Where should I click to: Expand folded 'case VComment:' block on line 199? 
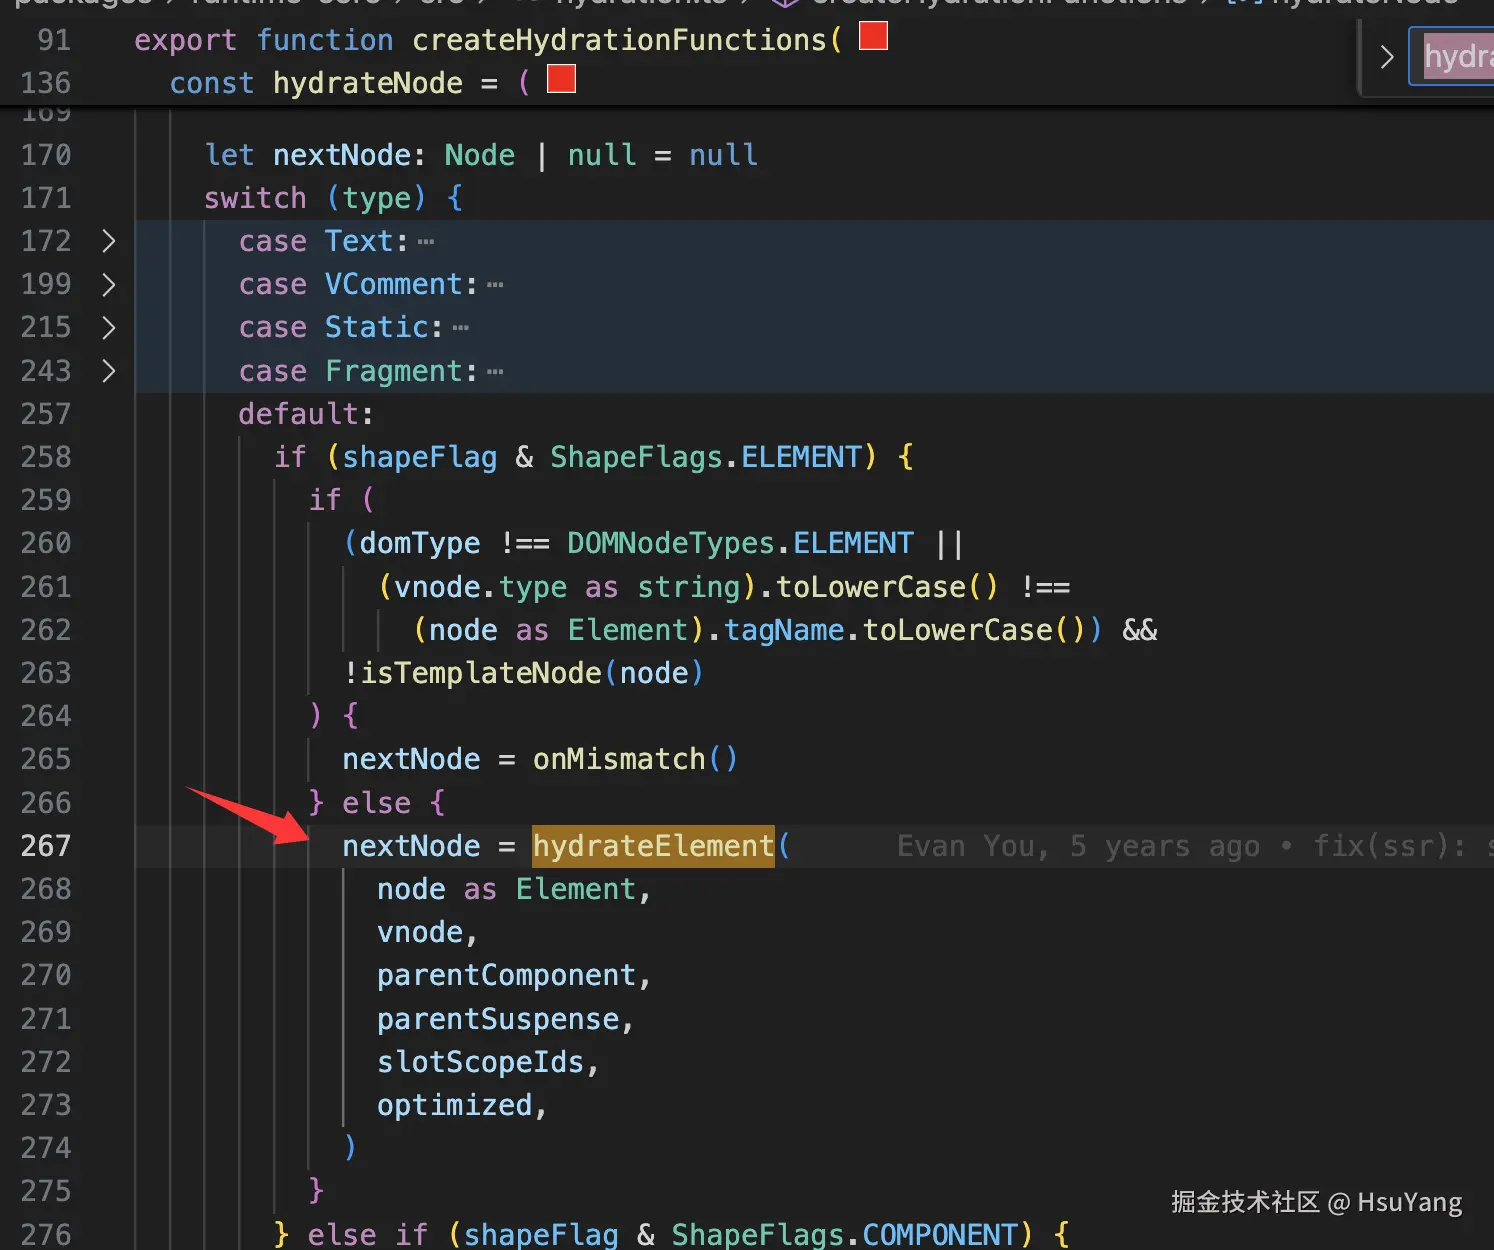109,284
